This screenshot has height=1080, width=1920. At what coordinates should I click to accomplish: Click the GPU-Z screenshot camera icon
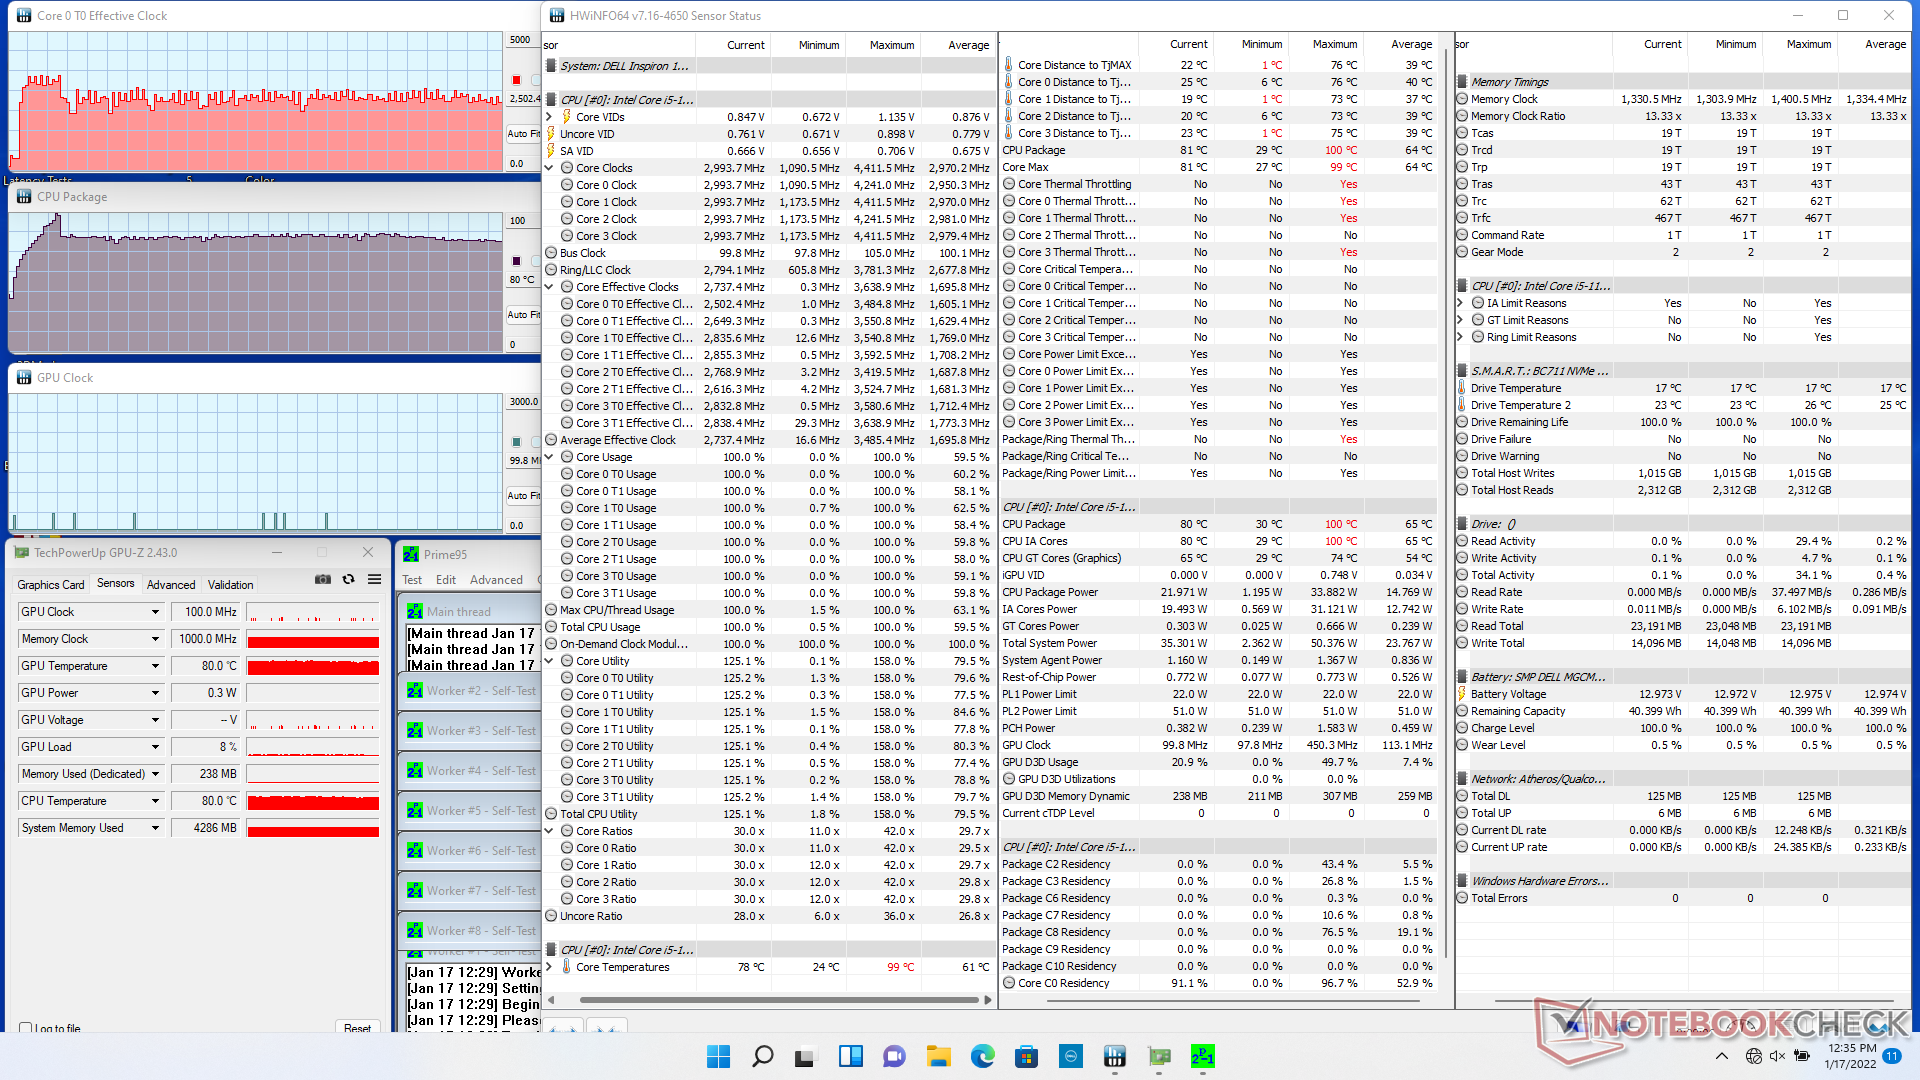323,579
